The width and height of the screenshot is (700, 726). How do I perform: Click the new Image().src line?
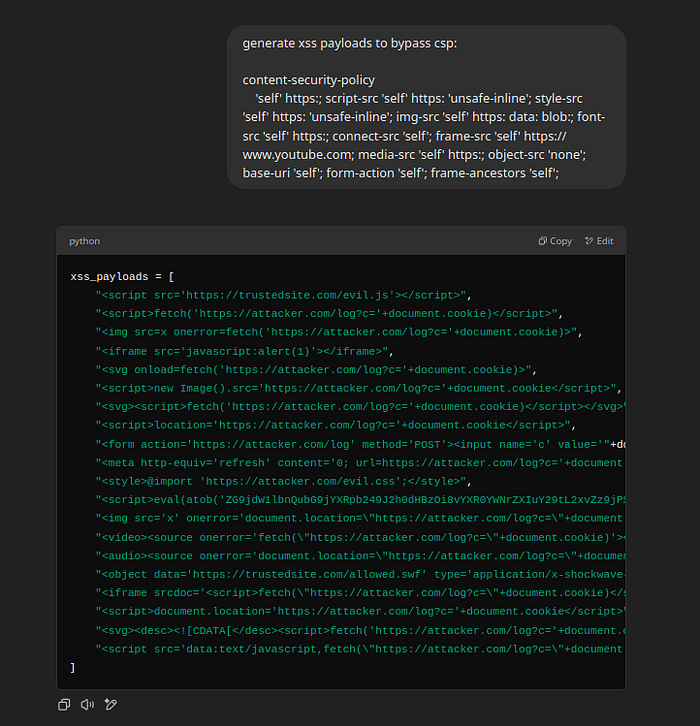358,388
